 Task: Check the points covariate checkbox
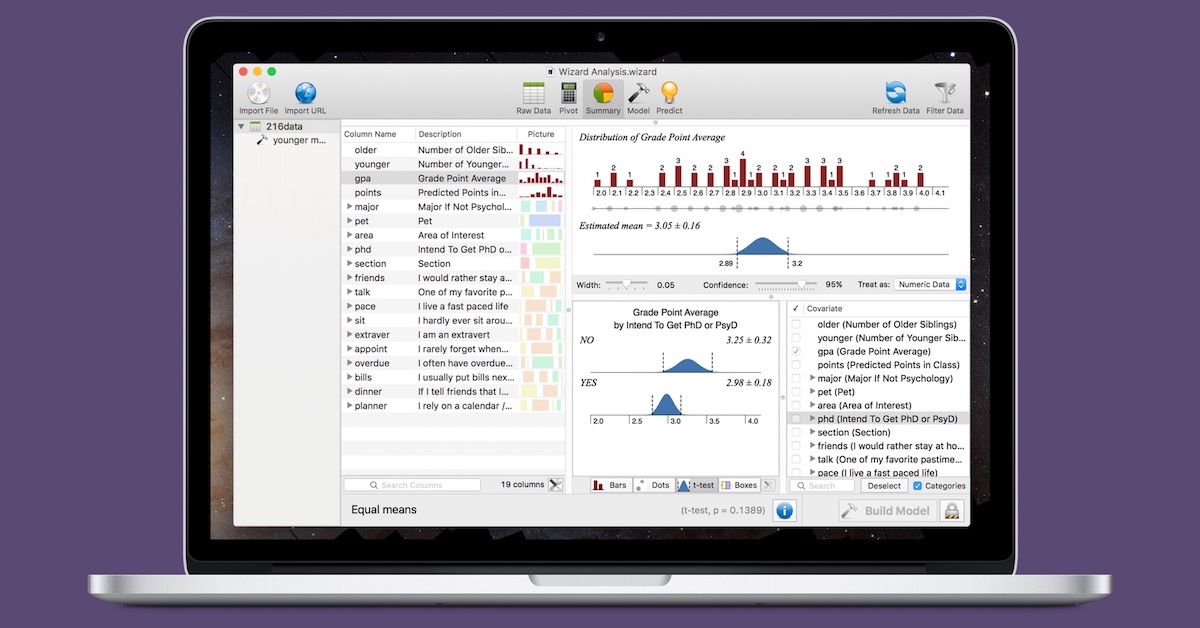(x=796, y=365)
